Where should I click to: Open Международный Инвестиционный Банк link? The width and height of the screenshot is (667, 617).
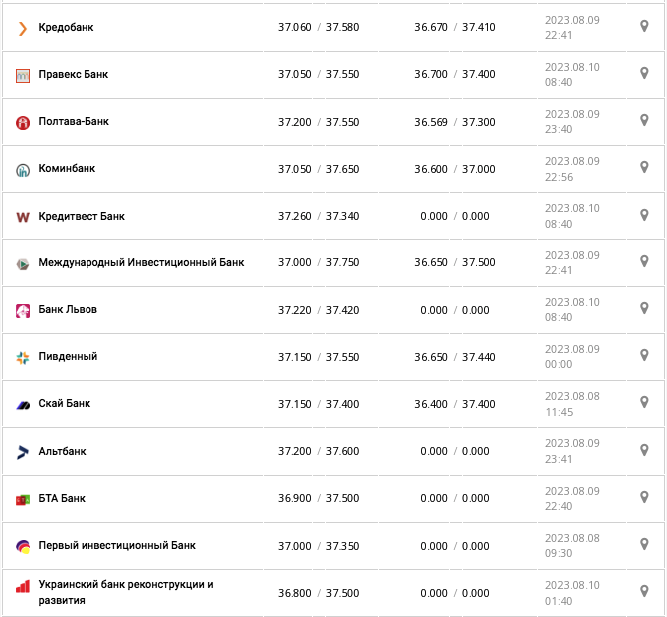[x=141, y=263]
